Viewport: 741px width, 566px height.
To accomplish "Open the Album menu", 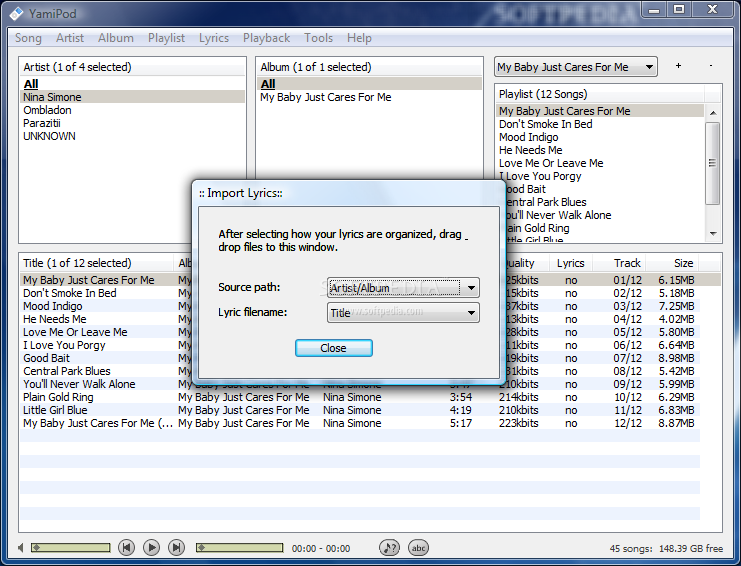I will coord(116,38).
